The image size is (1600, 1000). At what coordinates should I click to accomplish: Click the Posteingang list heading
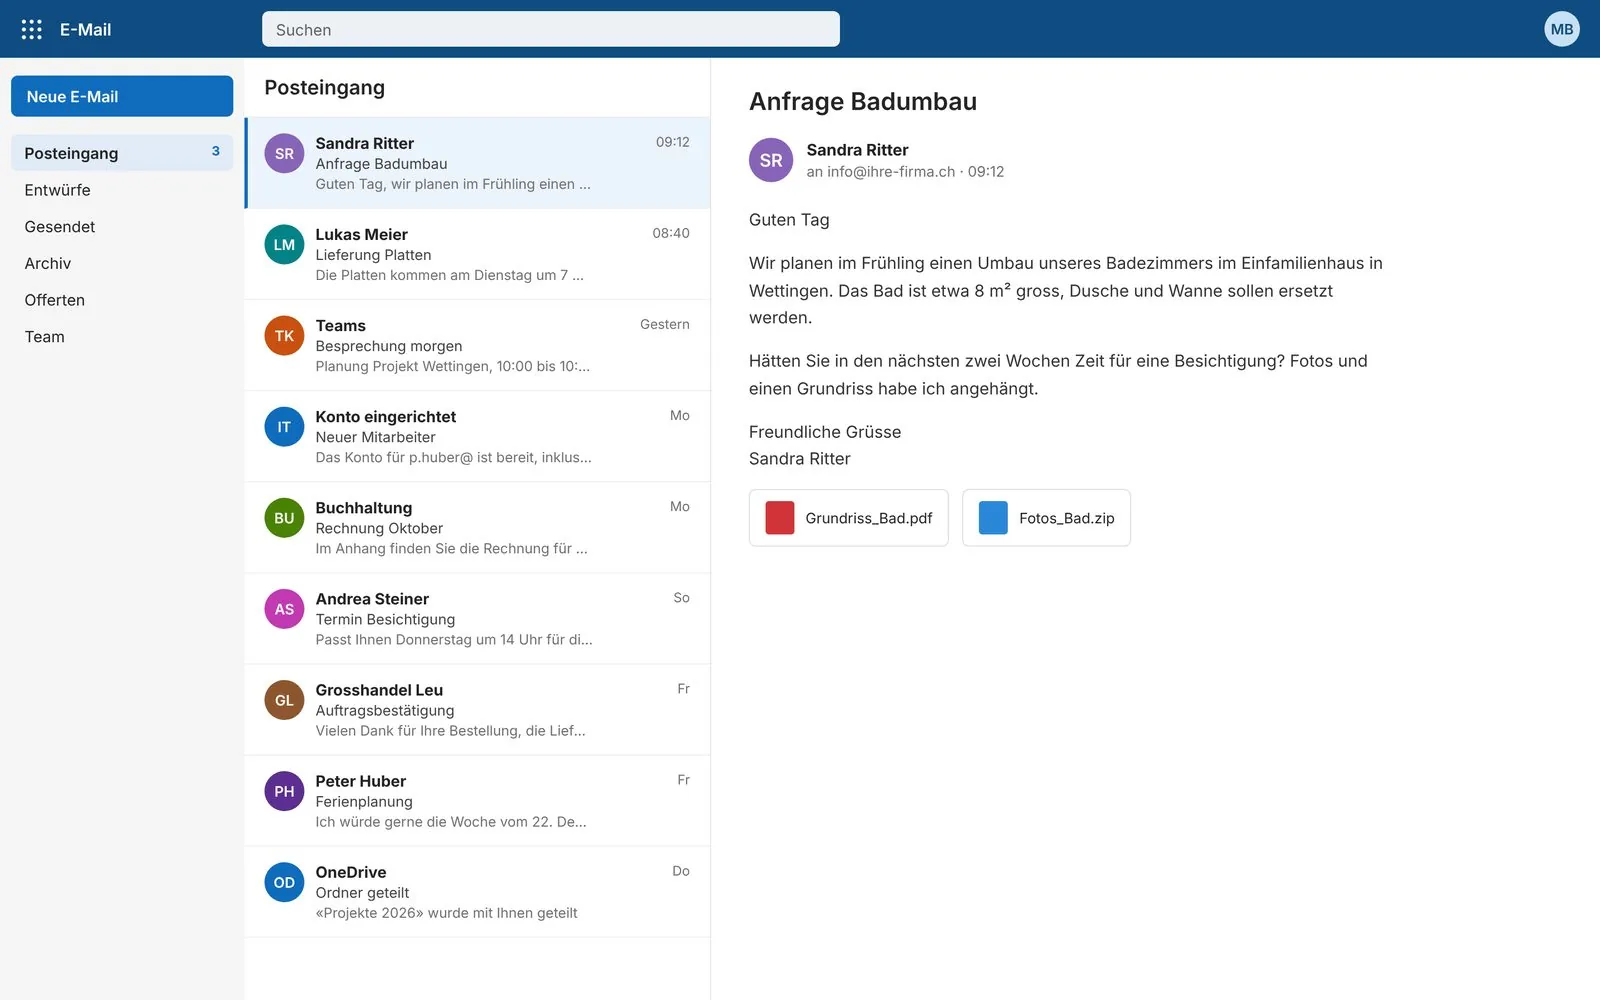(x=324, y=88)
